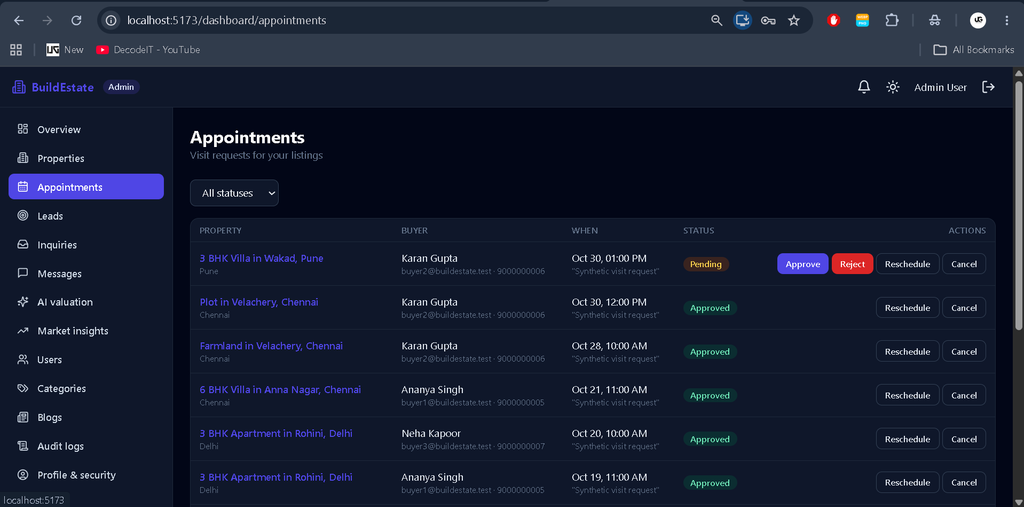Viewport: 1024px width, 507px height.
Task: Click the Appointments calendar icon in sidebar
Action: click(x=23, y=187)
